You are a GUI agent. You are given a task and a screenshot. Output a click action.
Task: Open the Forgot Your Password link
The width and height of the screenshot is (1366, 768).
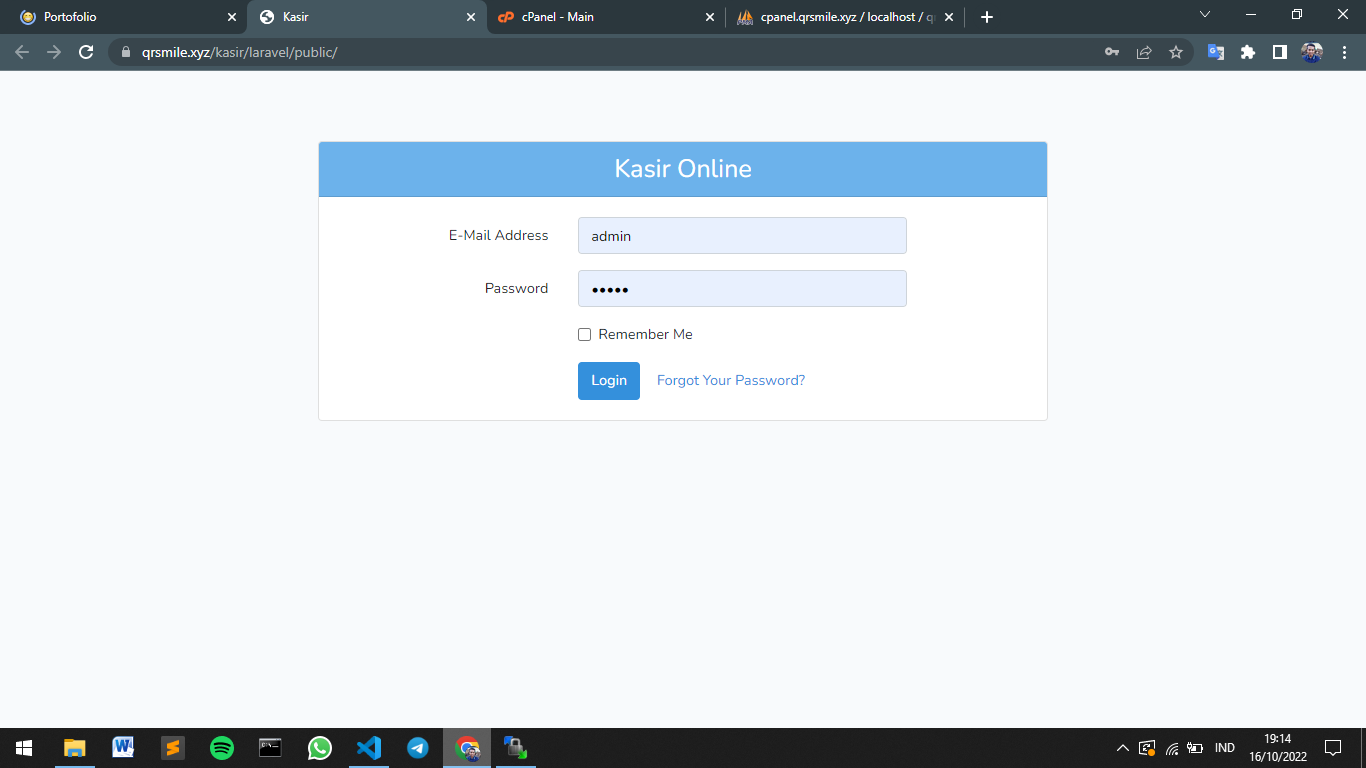[x=730, y=381]
